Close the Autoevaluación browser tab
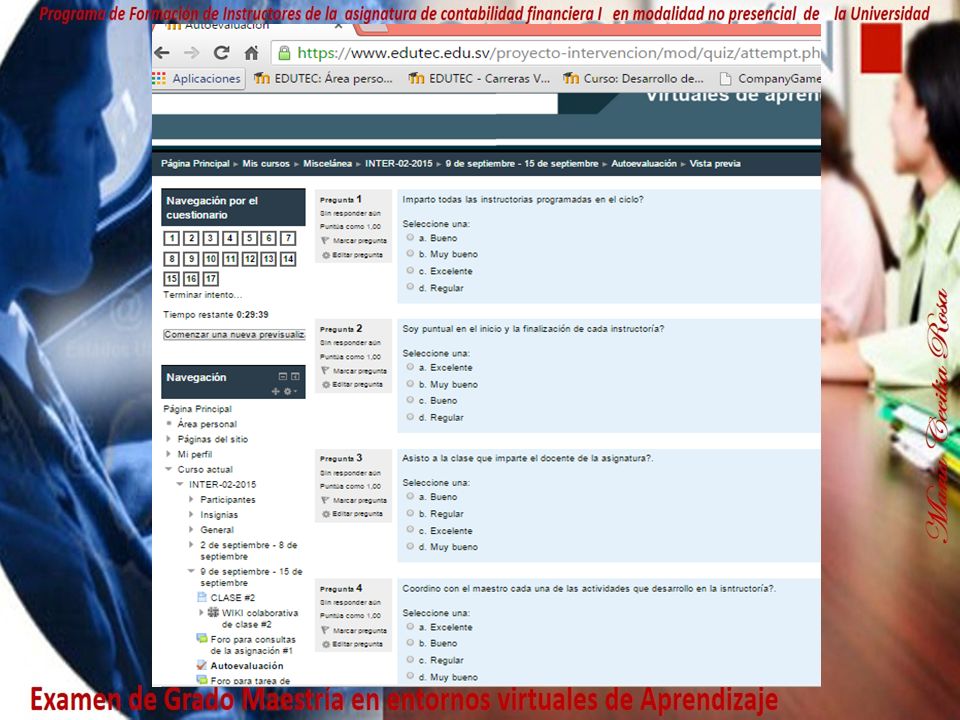960x720 pixels. (338, 26)
